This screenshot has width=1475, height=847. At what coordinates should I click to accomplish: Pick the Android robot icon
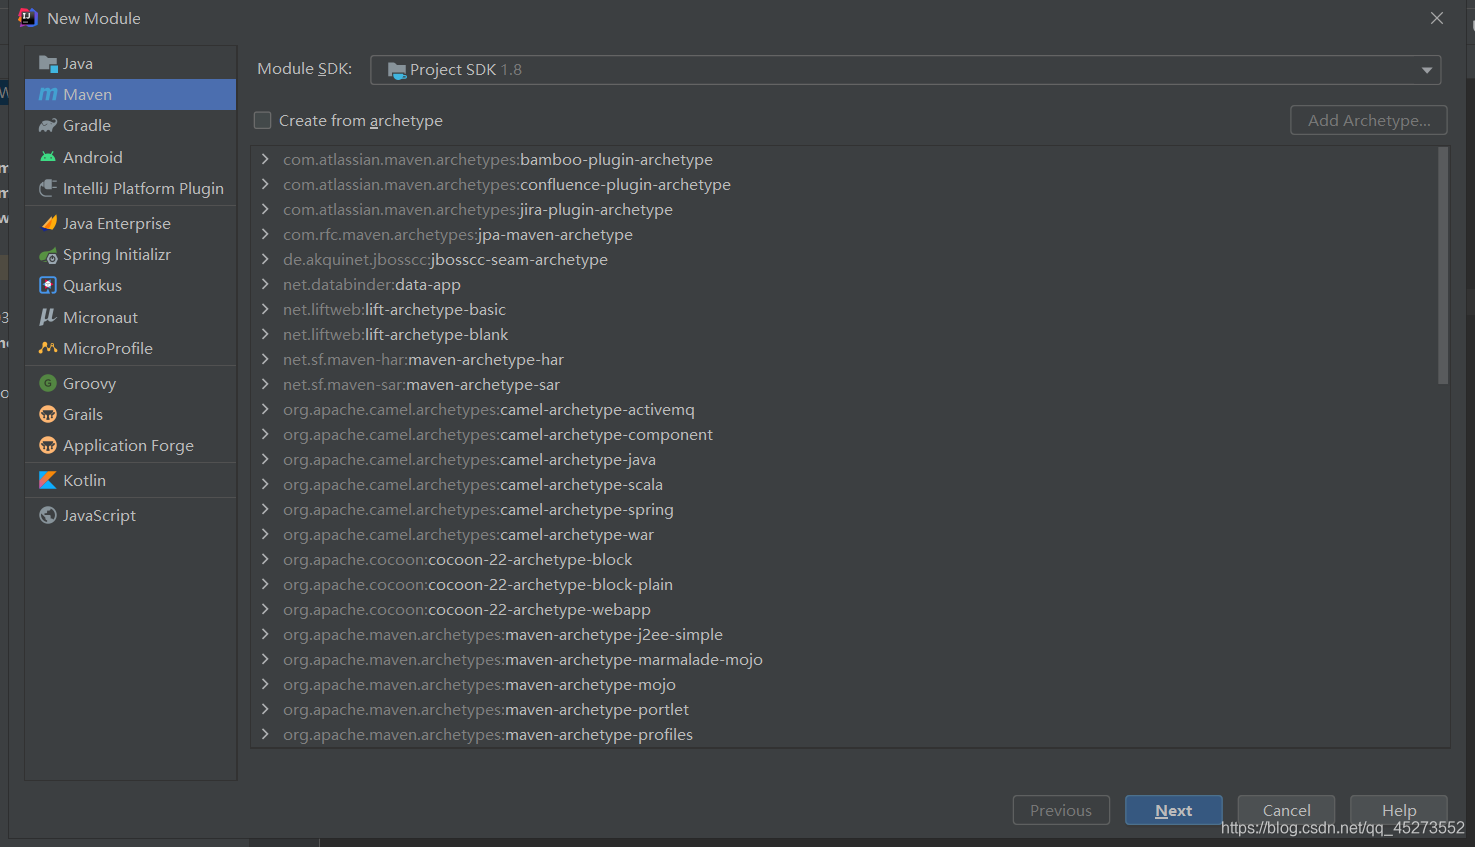point(47,157)
